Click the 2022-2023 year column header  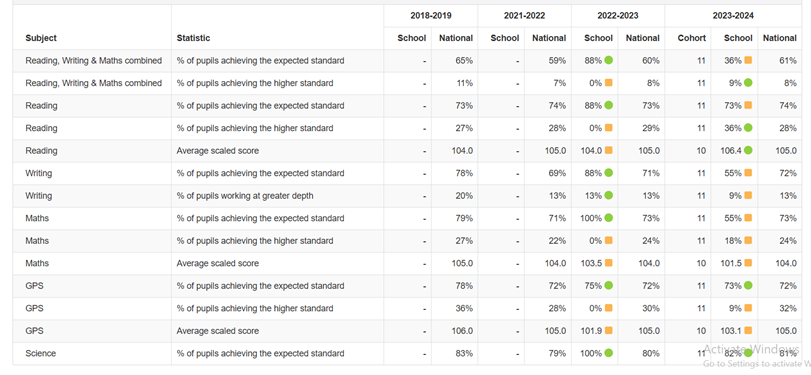(x=618, y=16)
